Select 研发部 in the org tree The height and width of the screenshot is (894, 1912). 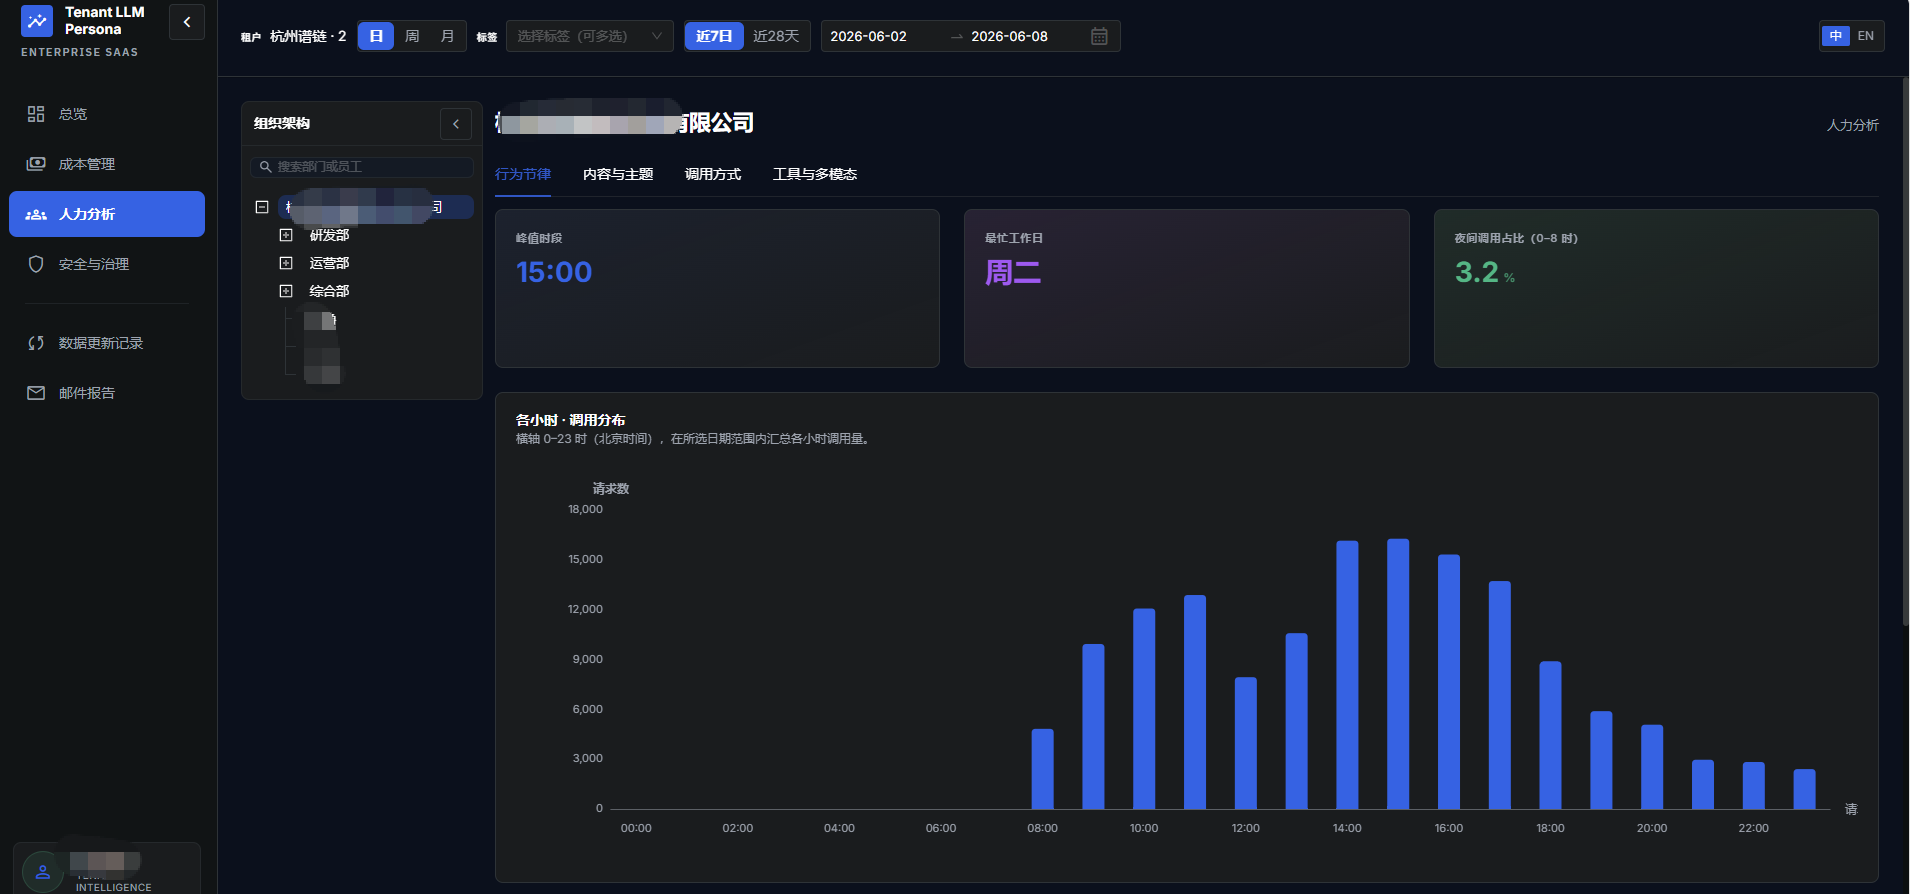(x=329, y=235)
